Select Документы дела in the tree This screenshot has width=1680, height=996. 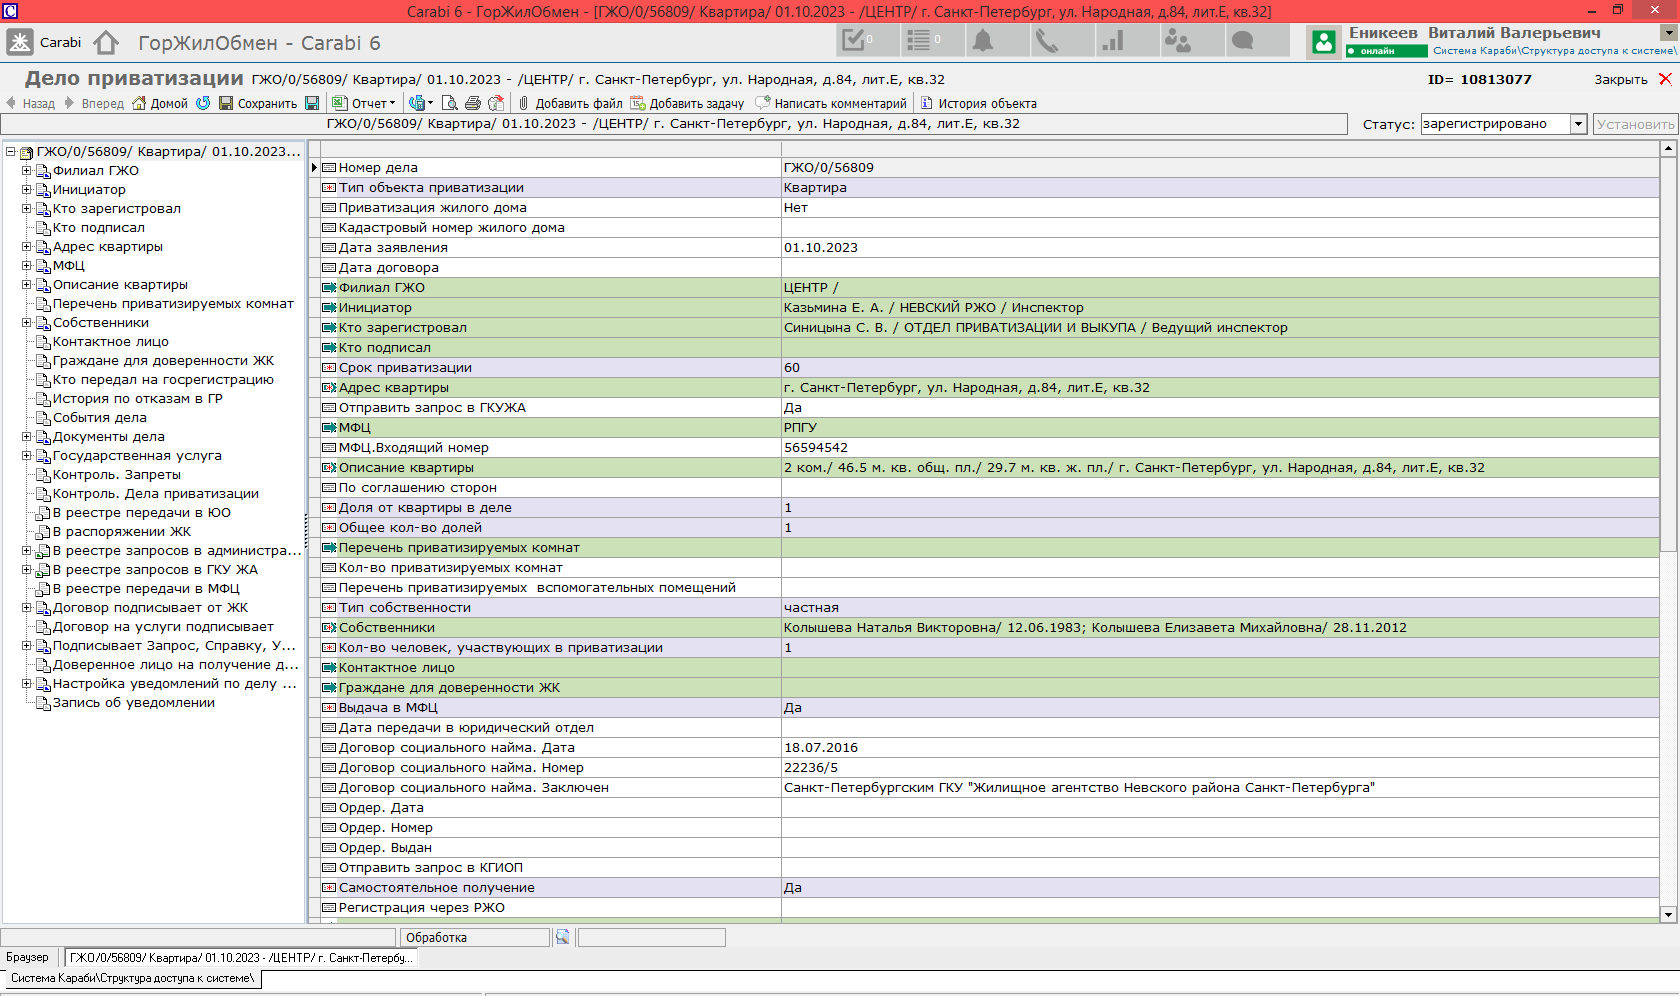coord(108,437)
